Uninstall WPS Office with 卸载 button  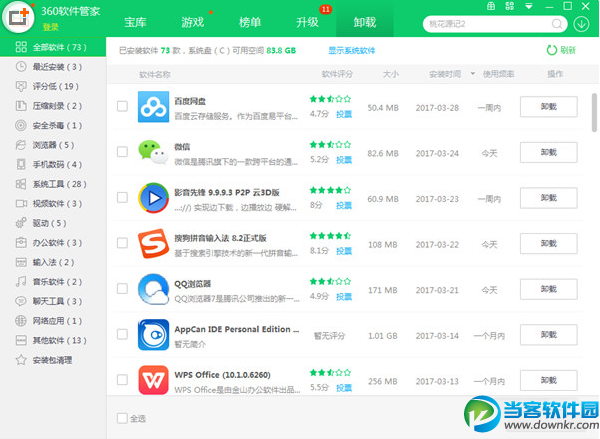[548, 380]
